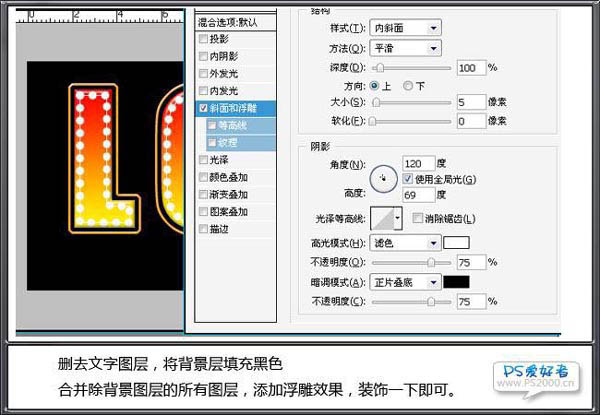Enable 消除锯齿 anti-alias checkbox
The width and height of the screenshot is (600, 415).
point(416,218)
